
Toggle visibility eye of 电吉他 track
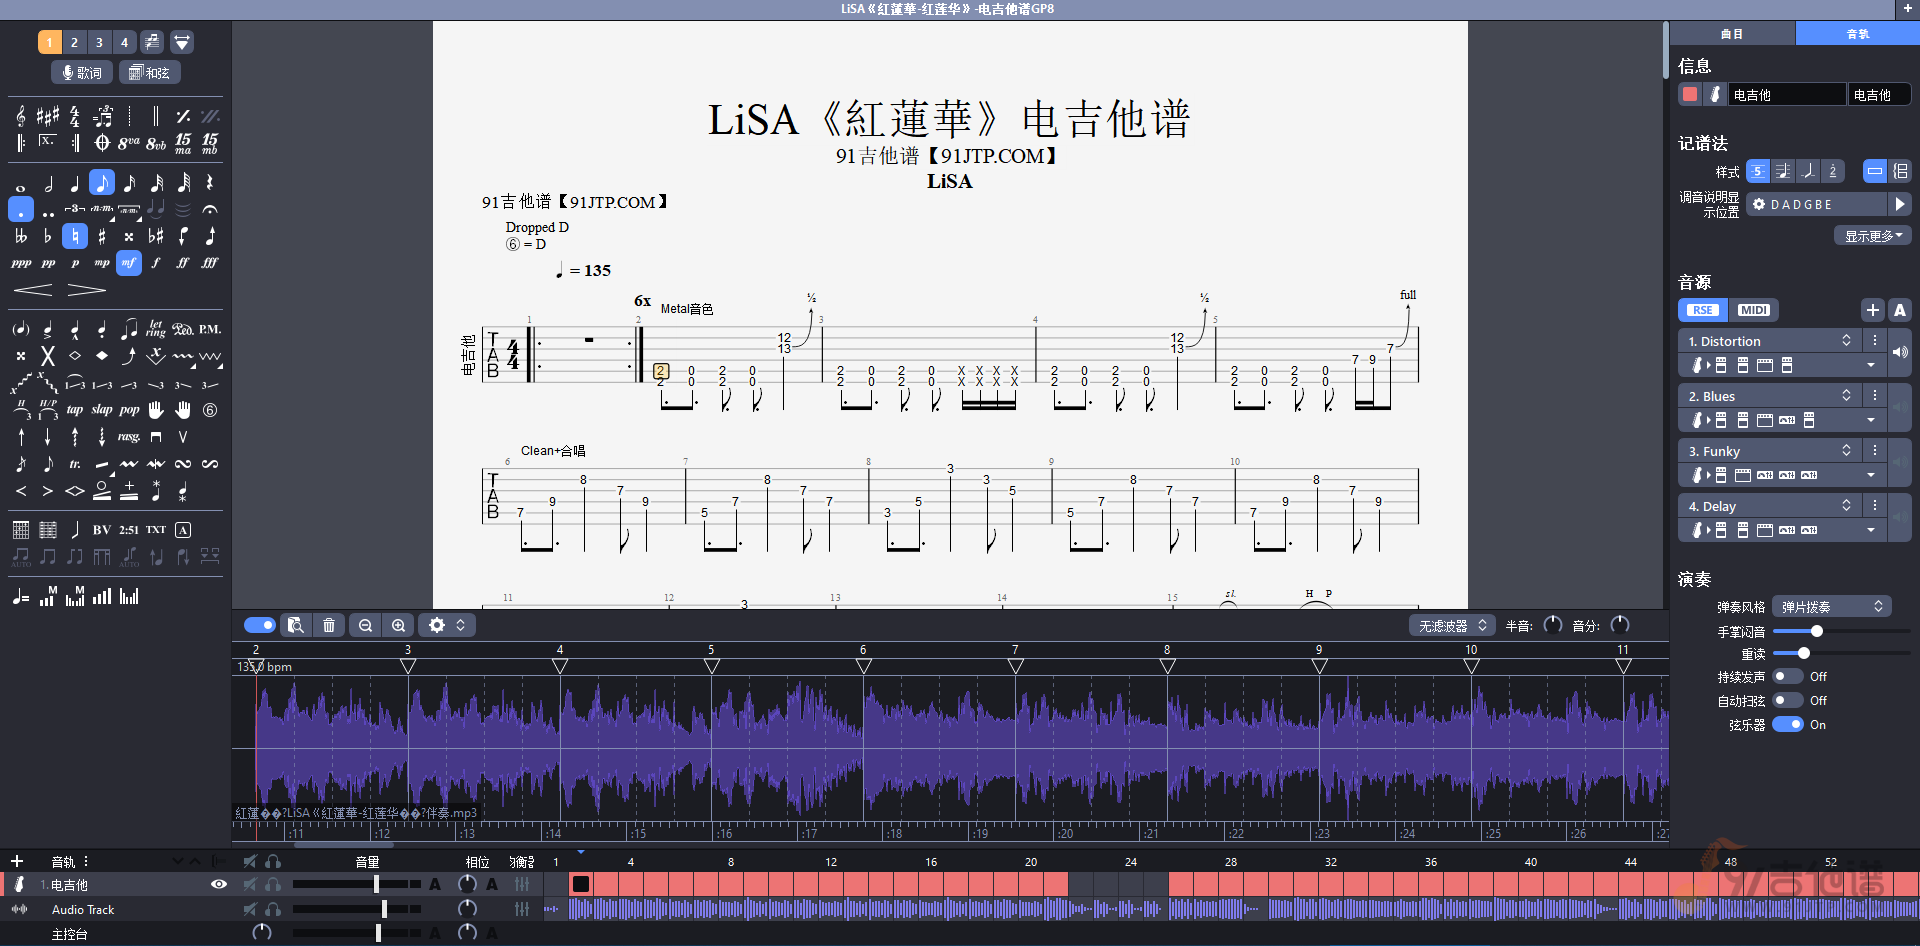click(x=219, y=885)
